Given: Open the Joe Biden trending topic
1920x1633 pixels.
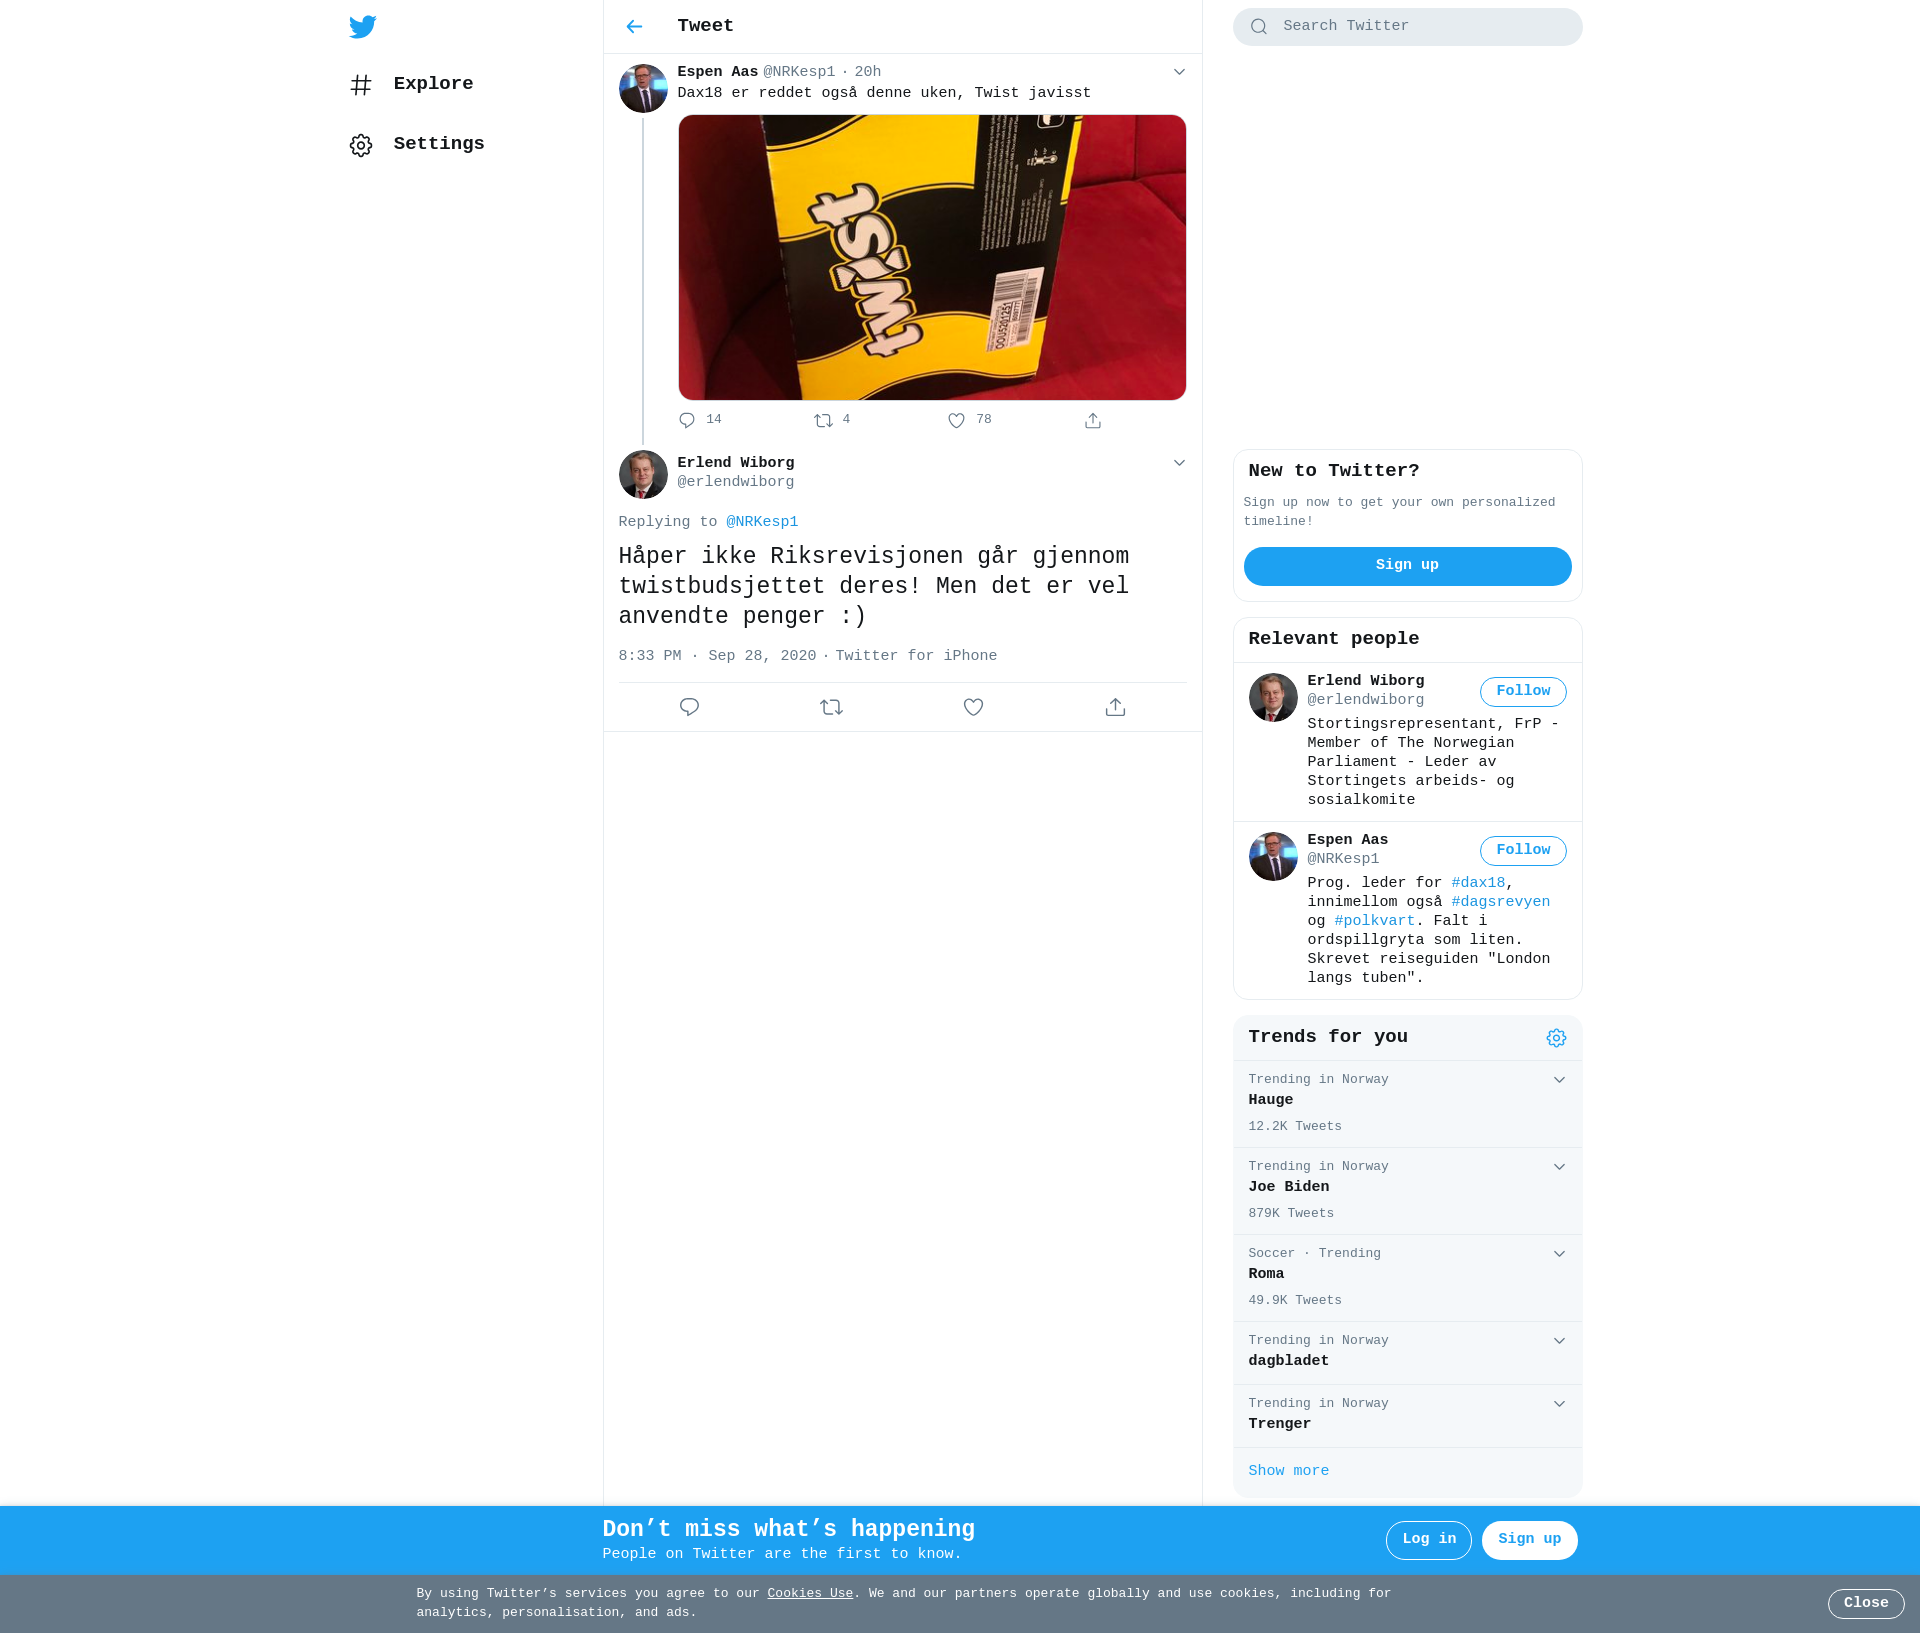Looking at the screenshot, I should pyautogui.click(x=1407, y=1191).
